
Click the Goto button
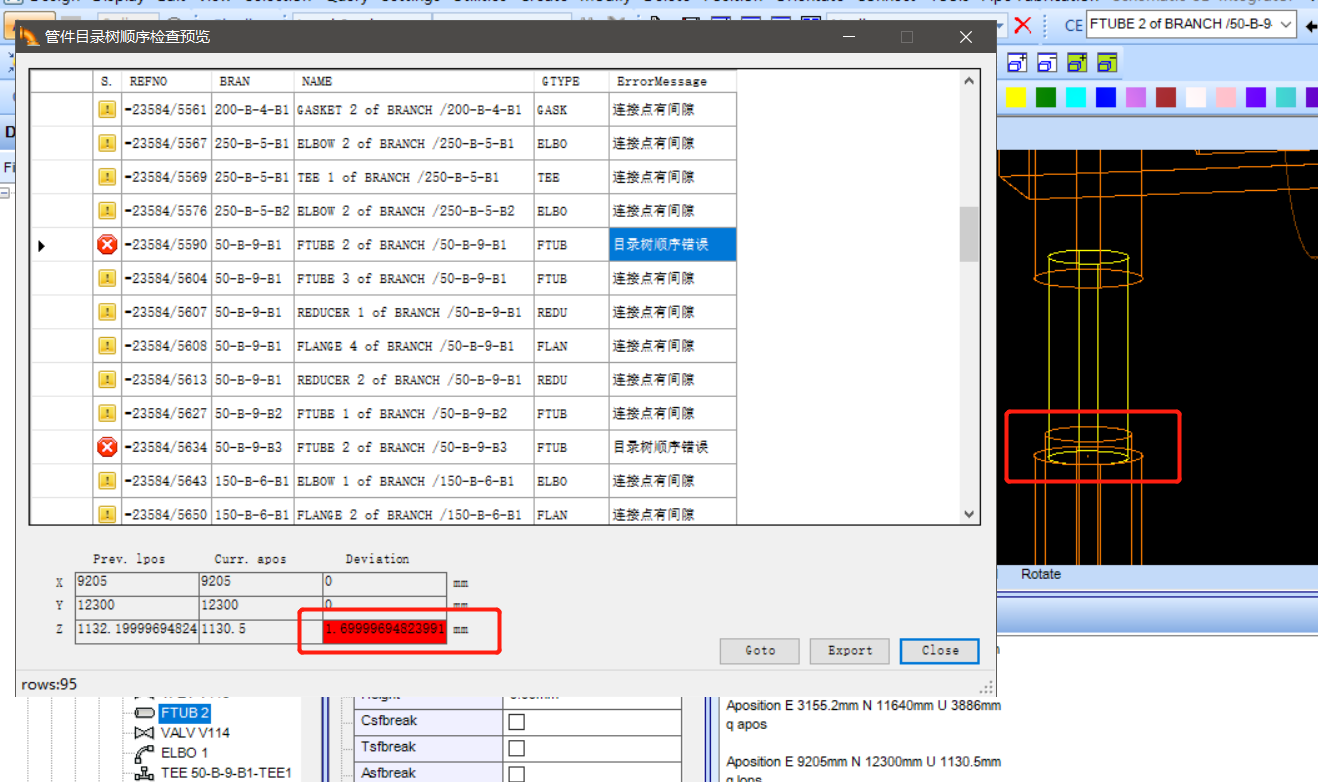point(759,651)
